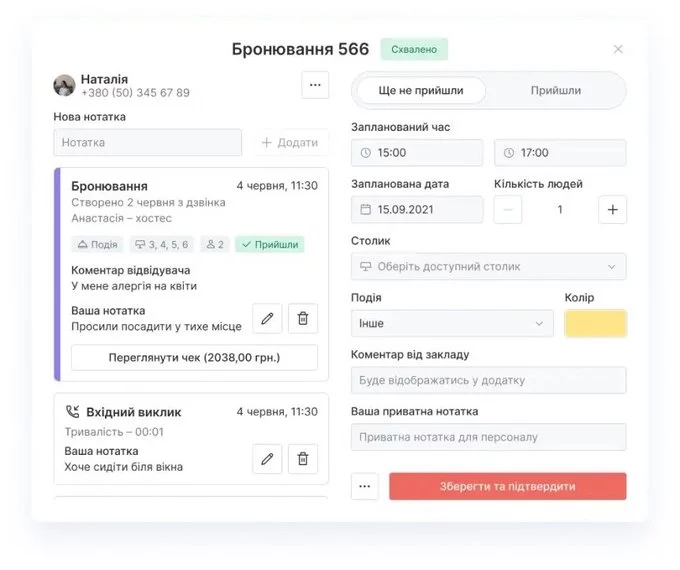
Task: Increase the number of people with plus
Action: pyautogui.click(x=612, y=209)
